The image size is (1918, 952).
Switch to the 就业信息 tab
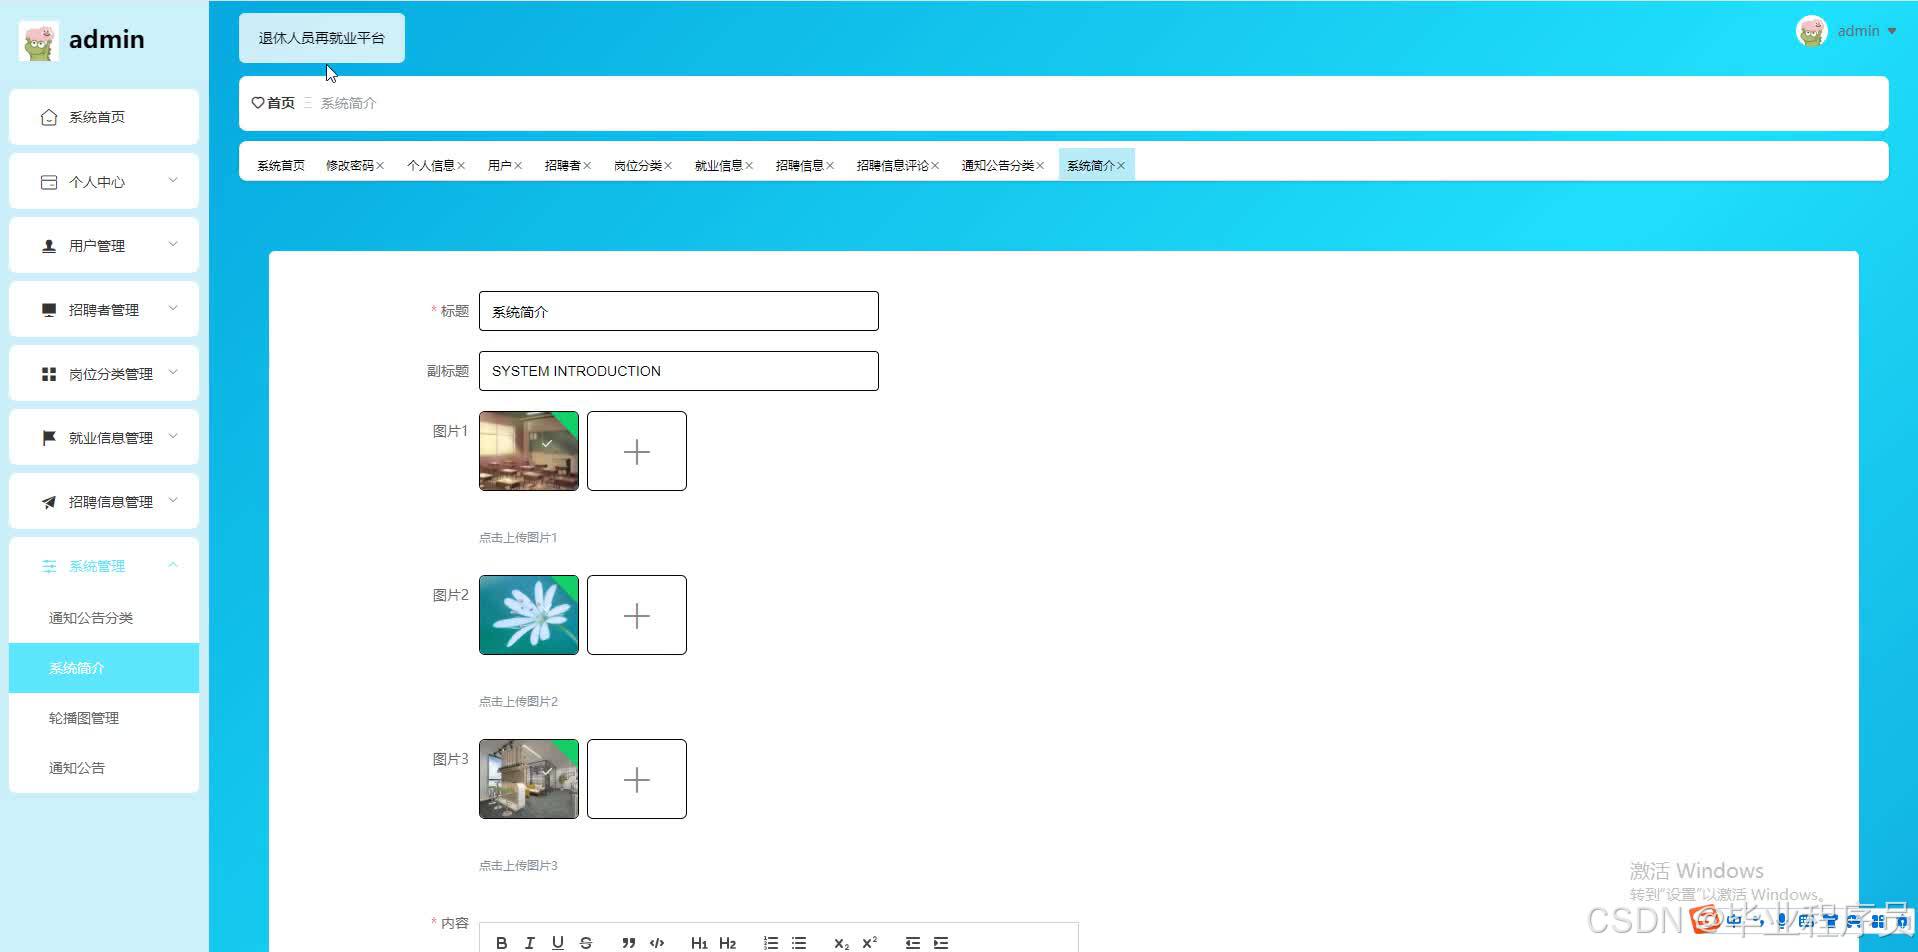coord(718,166)
